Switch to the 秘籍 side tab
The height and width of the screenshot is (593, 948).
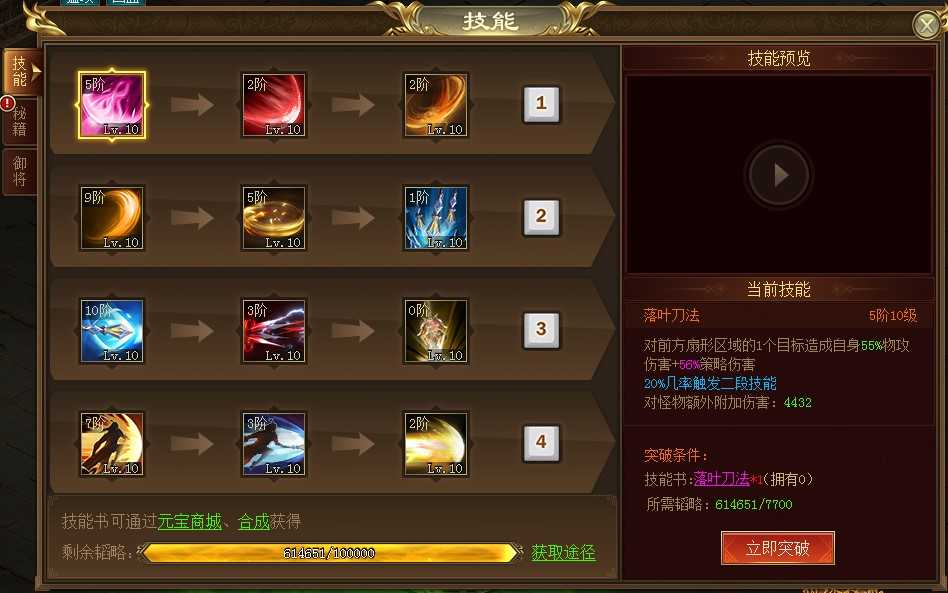[20, 121]
